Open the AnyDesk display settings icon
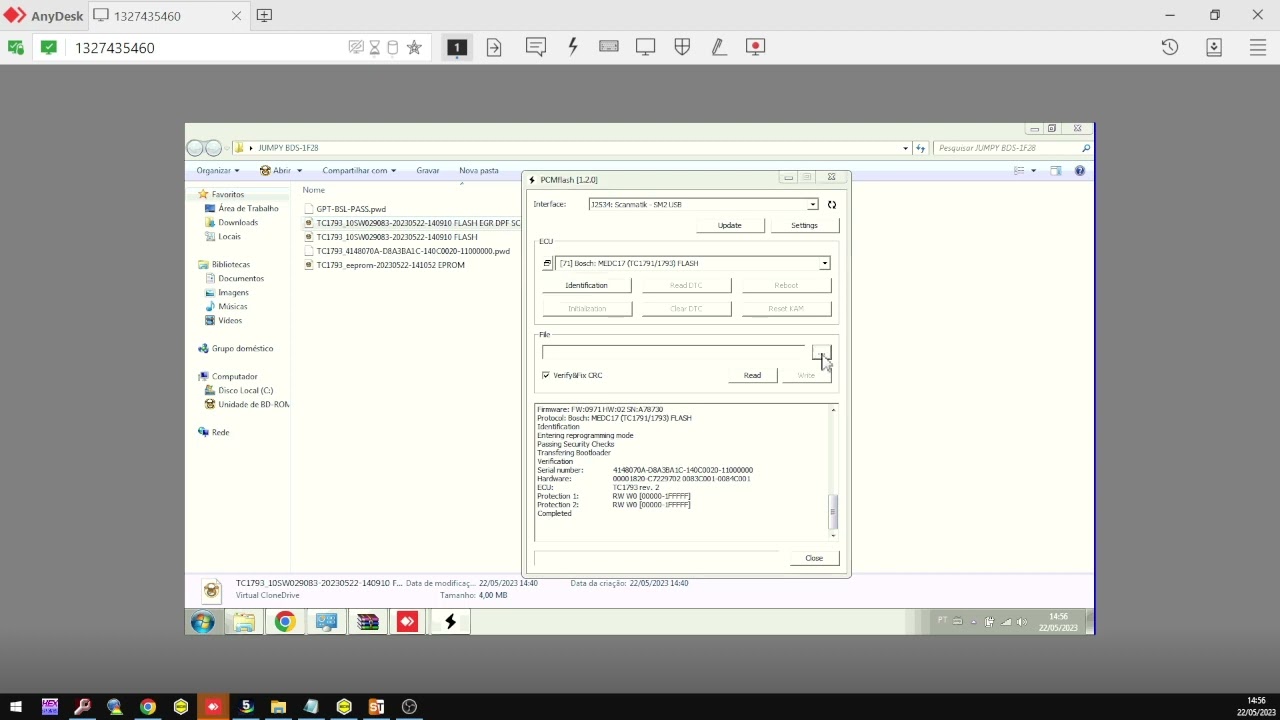Image resolution: width=1280 pixels, height=720 pixels. (x=646, y=47)
